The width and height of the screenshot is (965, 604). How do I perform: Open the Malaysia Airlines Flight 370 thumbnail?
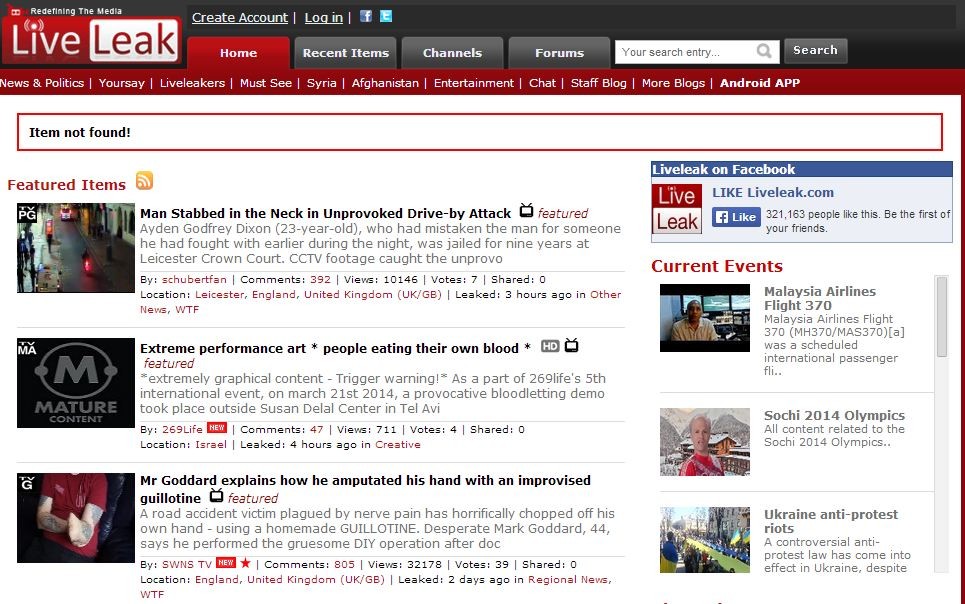[x=704, y=318]
